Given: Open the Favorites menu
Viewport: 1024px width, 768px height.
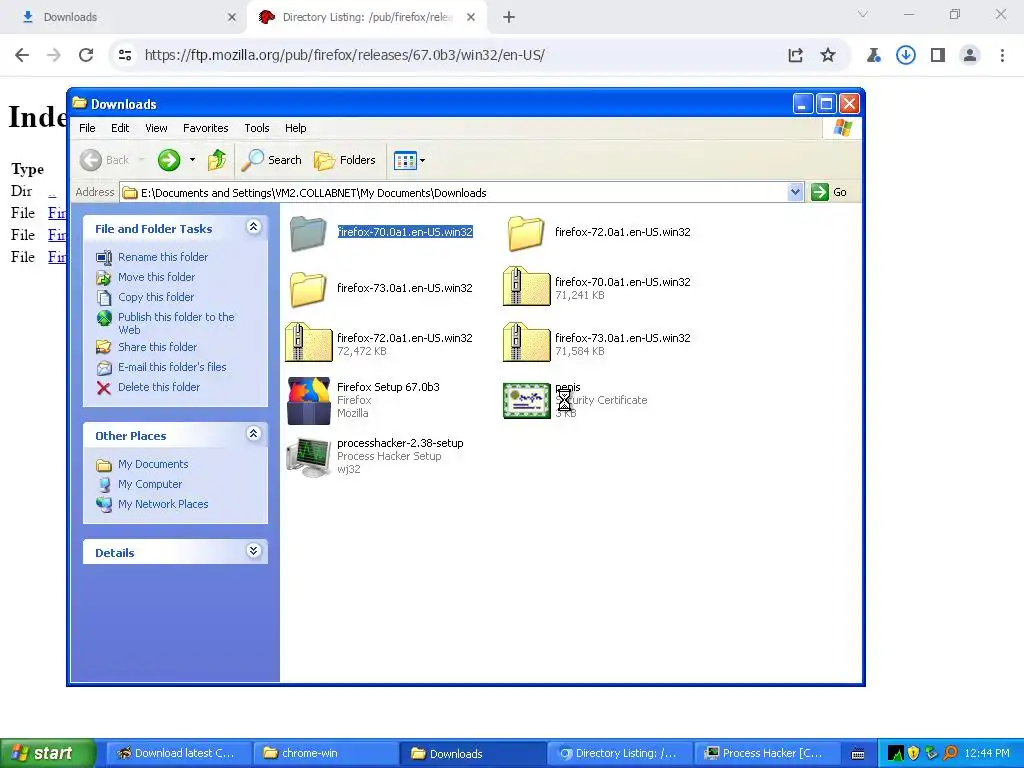Looking at the screenshot, I should 206,128.
